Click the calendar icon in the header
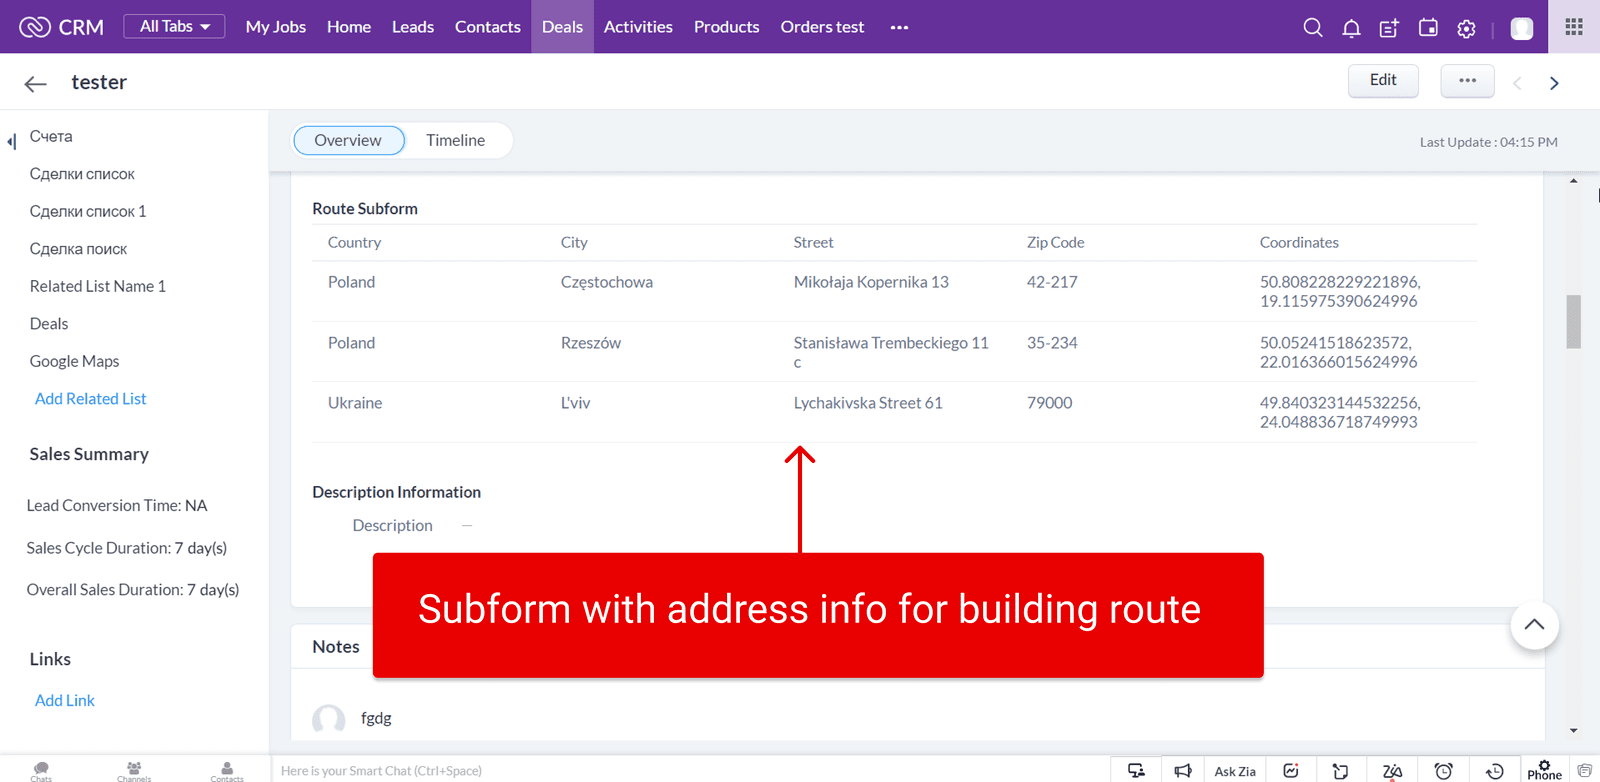 point(1428,28)
